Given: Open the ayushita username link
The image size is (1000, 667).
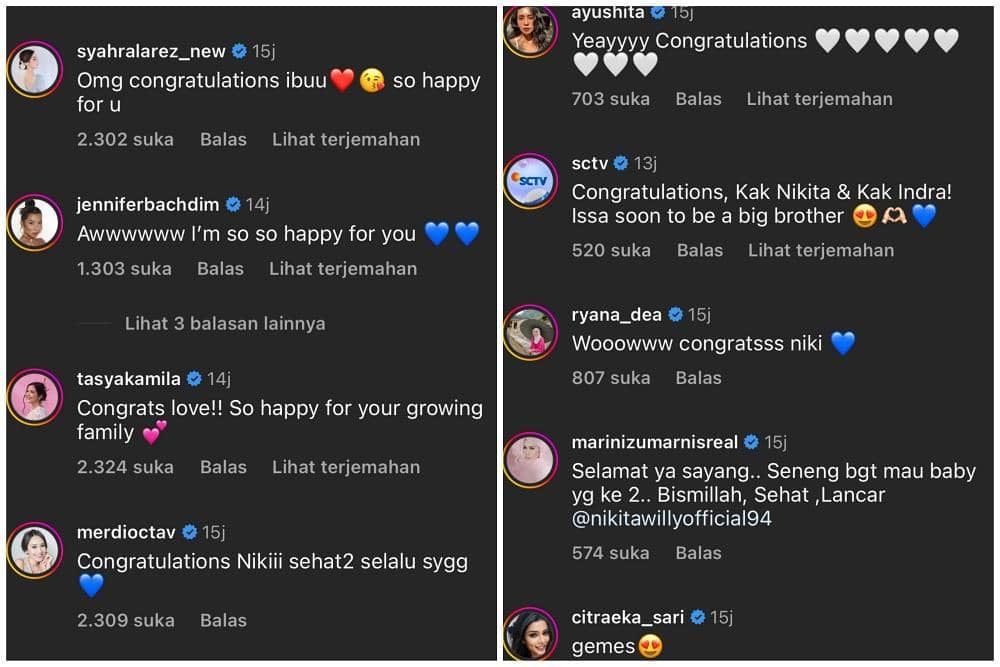Looking at the screenshot, I should pos(606,13).
